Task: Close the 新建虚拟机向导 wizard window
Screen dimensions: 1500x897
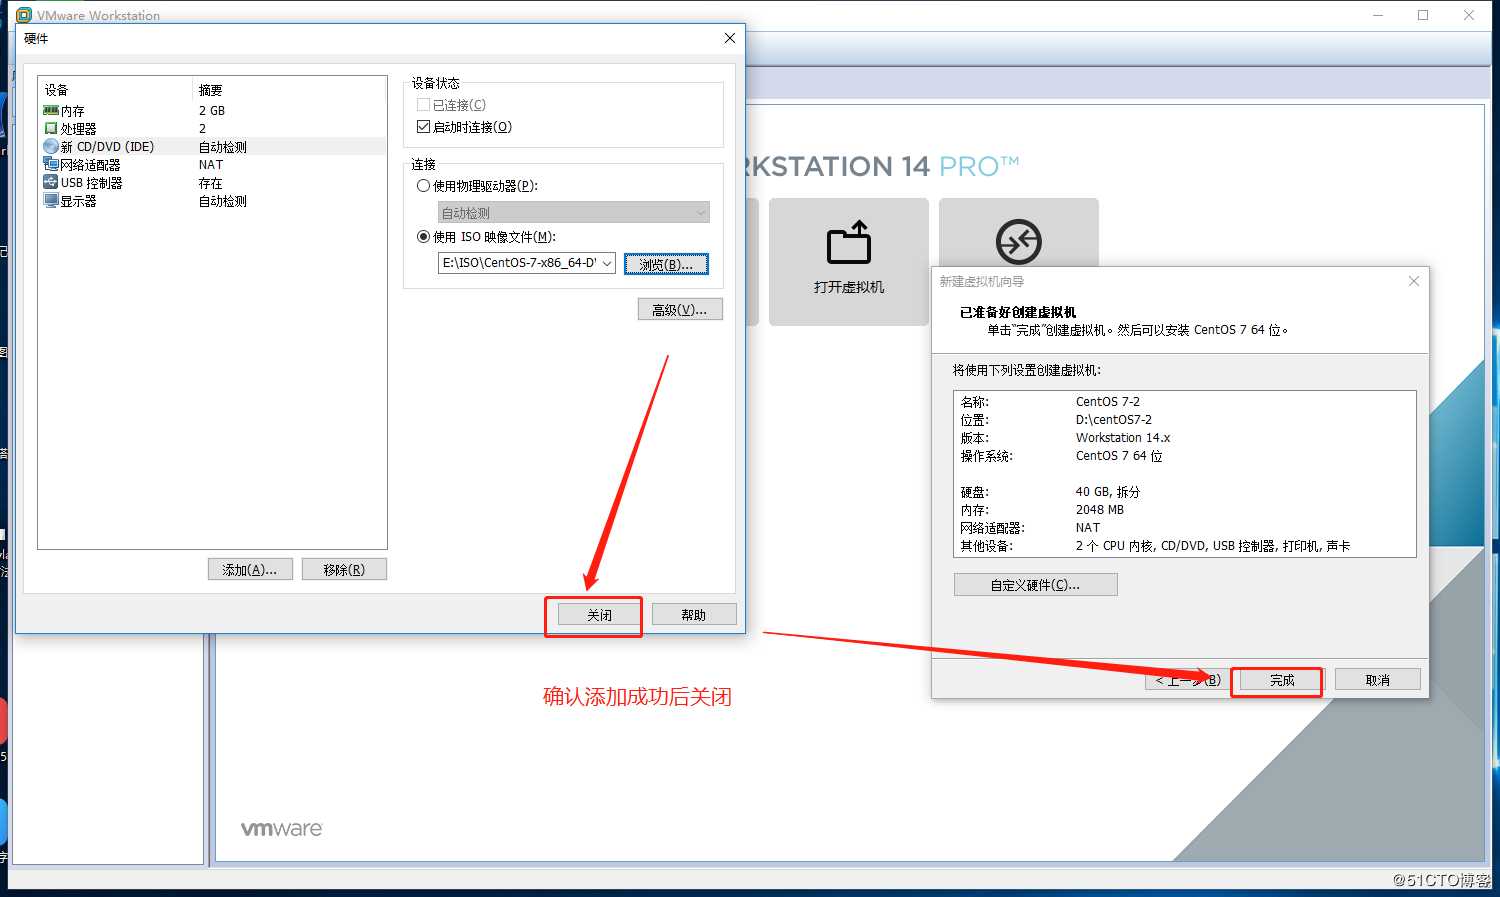Action: [1413, 281]
